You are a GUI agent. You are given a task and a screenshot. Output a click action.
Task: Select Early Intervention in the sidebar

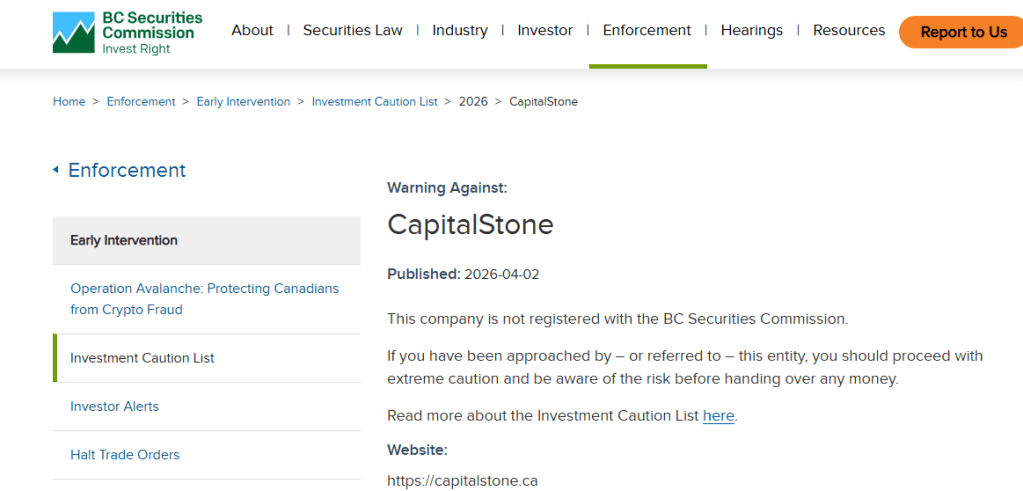[124, 240]
